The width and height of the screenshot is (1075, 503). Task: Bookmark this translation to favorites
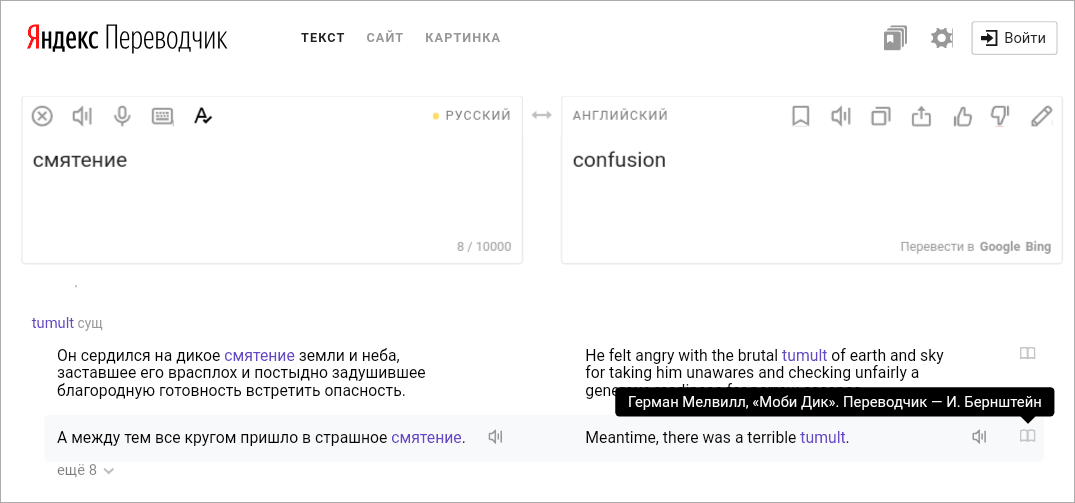[801, 117]
